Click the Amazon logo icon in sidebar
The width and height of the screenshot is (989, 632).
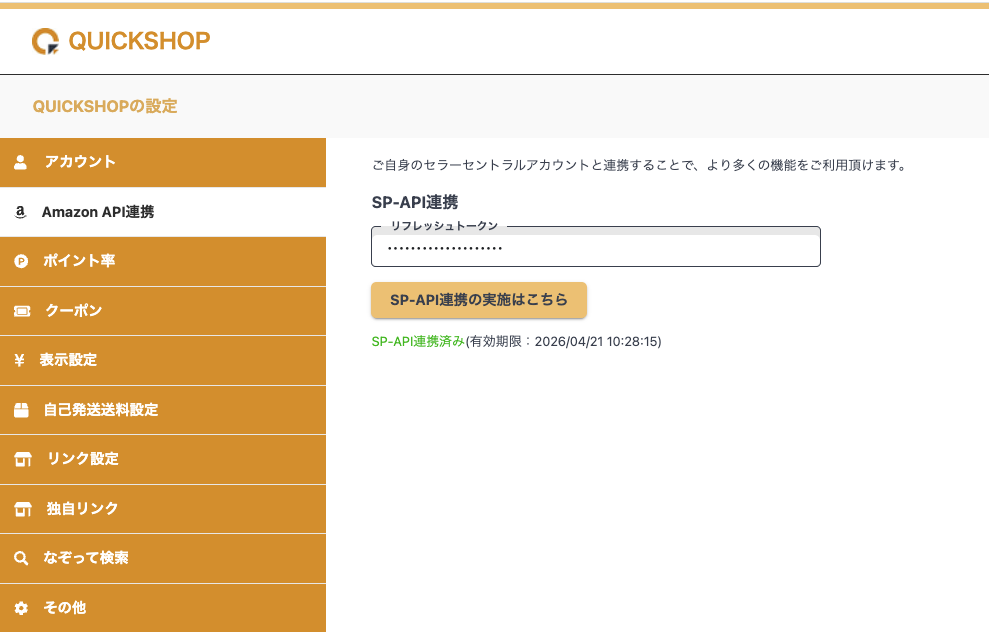tap(20, 212)
